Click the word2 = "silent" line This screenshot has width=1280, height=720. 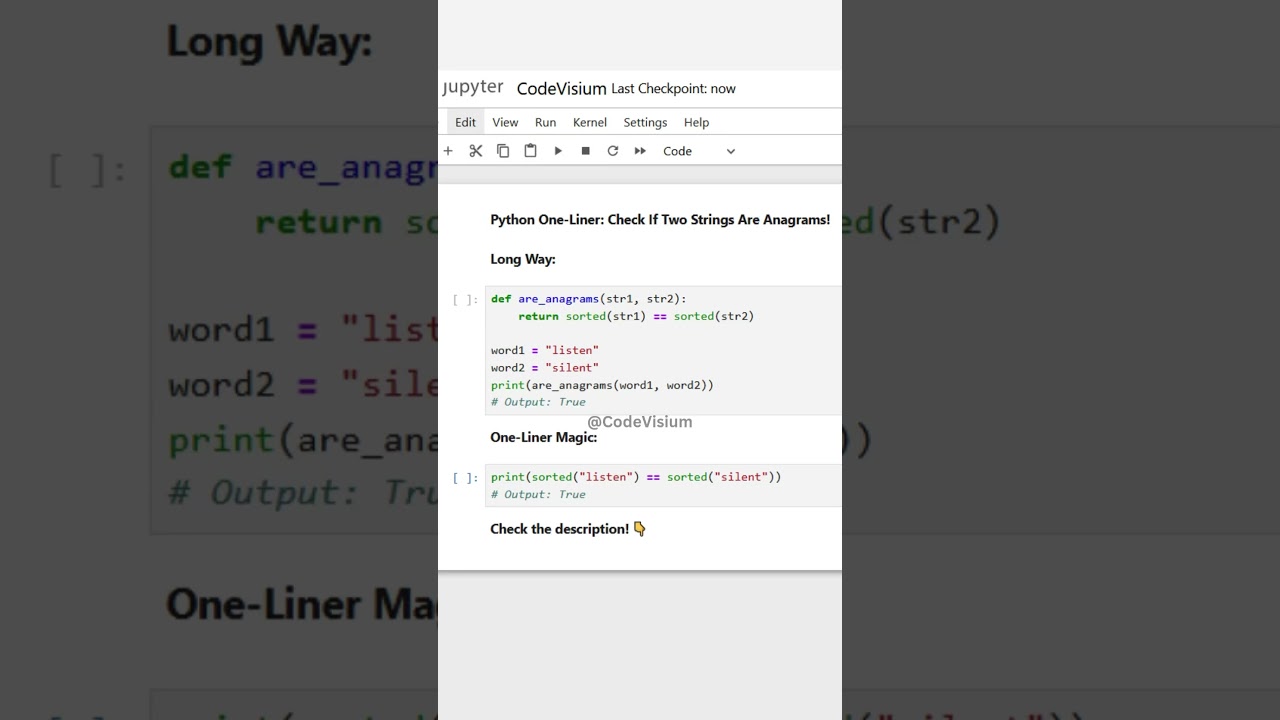click(x=545, y=367)
